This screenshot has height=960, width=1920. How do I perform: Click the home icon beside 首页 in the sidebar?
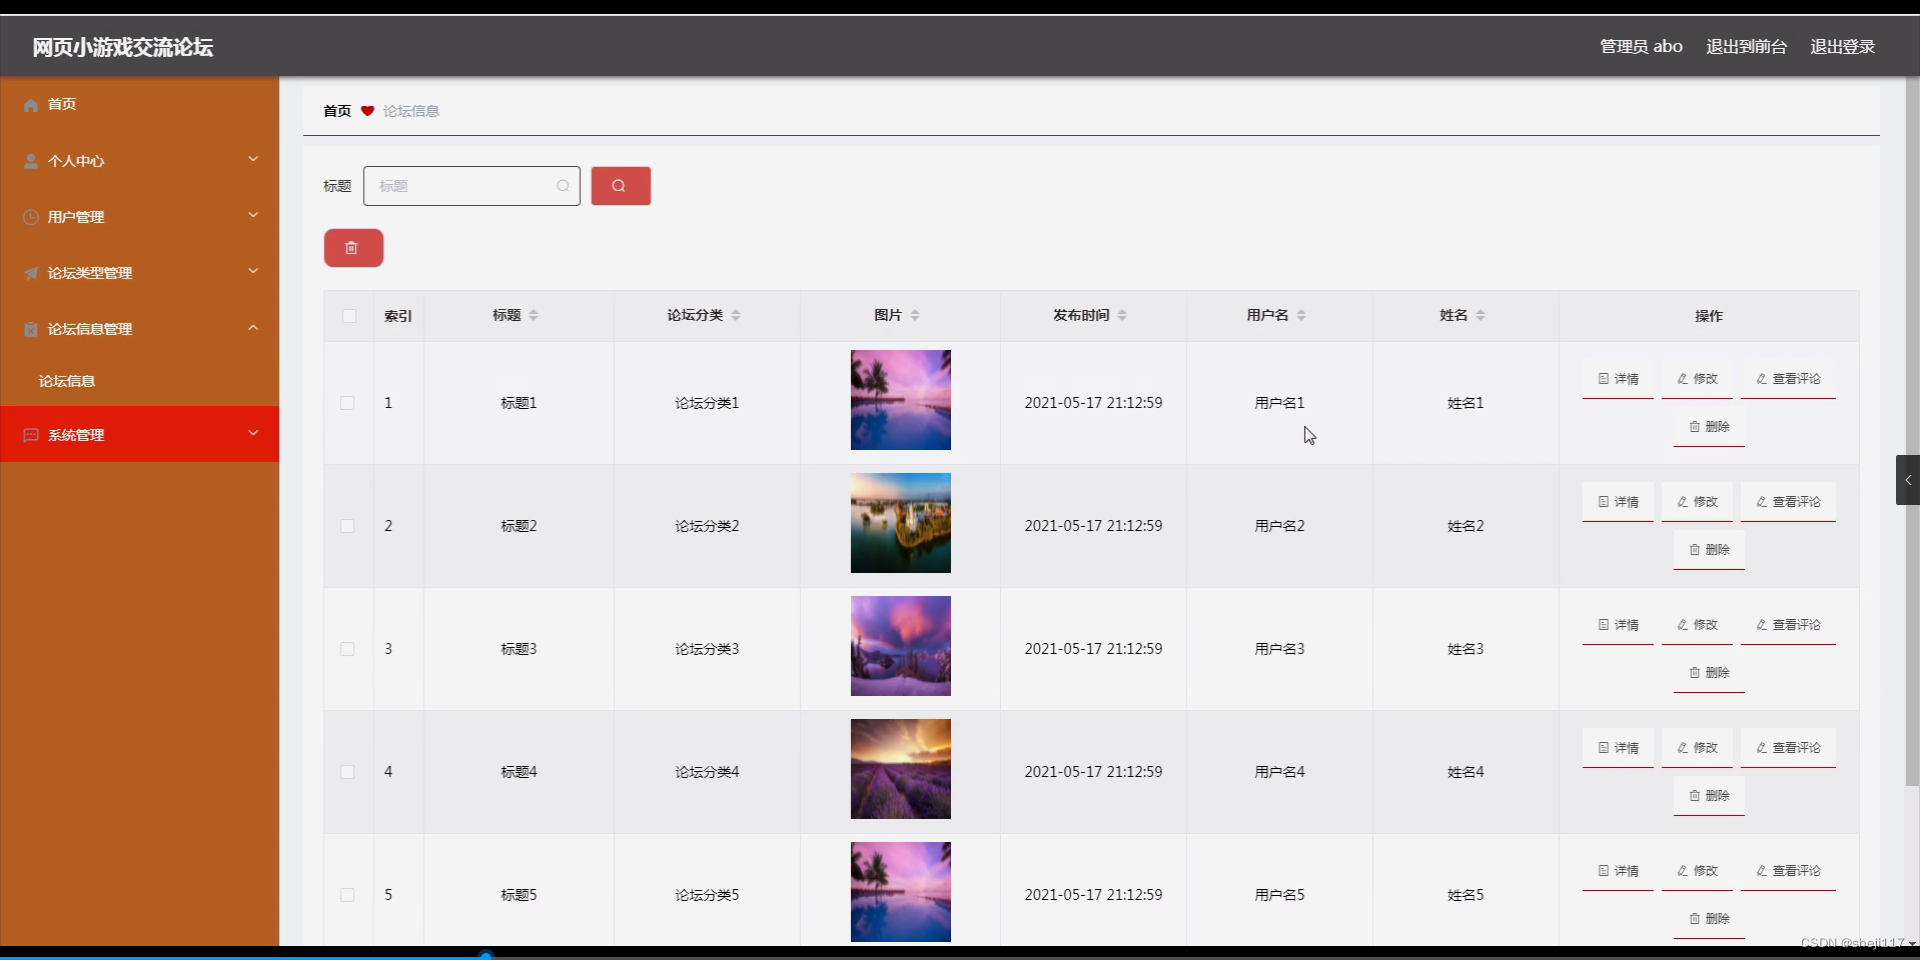point(31,105)
